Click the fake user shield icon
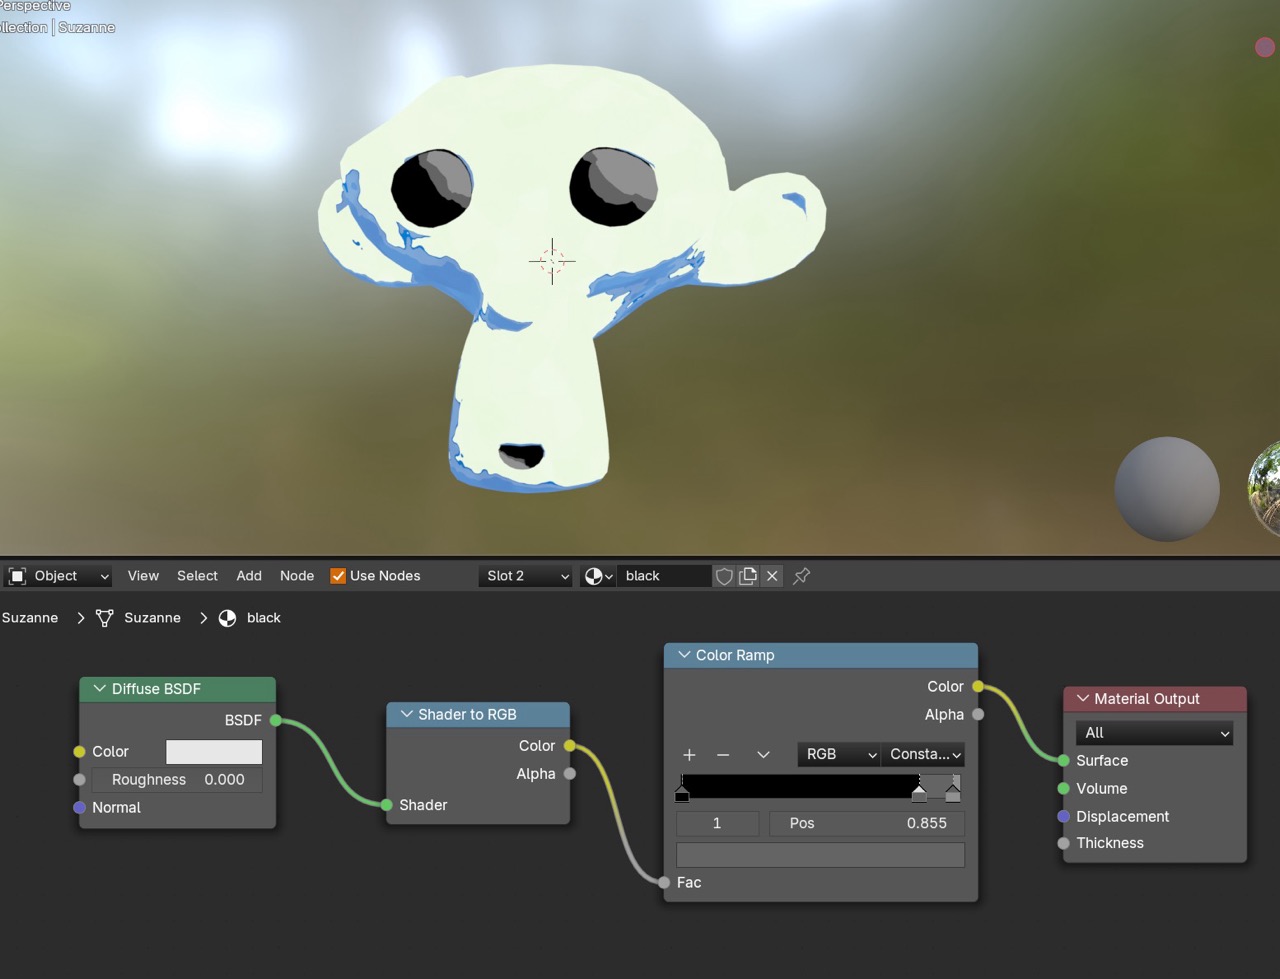This screenshot has height=979, width=1280. pos(724,576)
